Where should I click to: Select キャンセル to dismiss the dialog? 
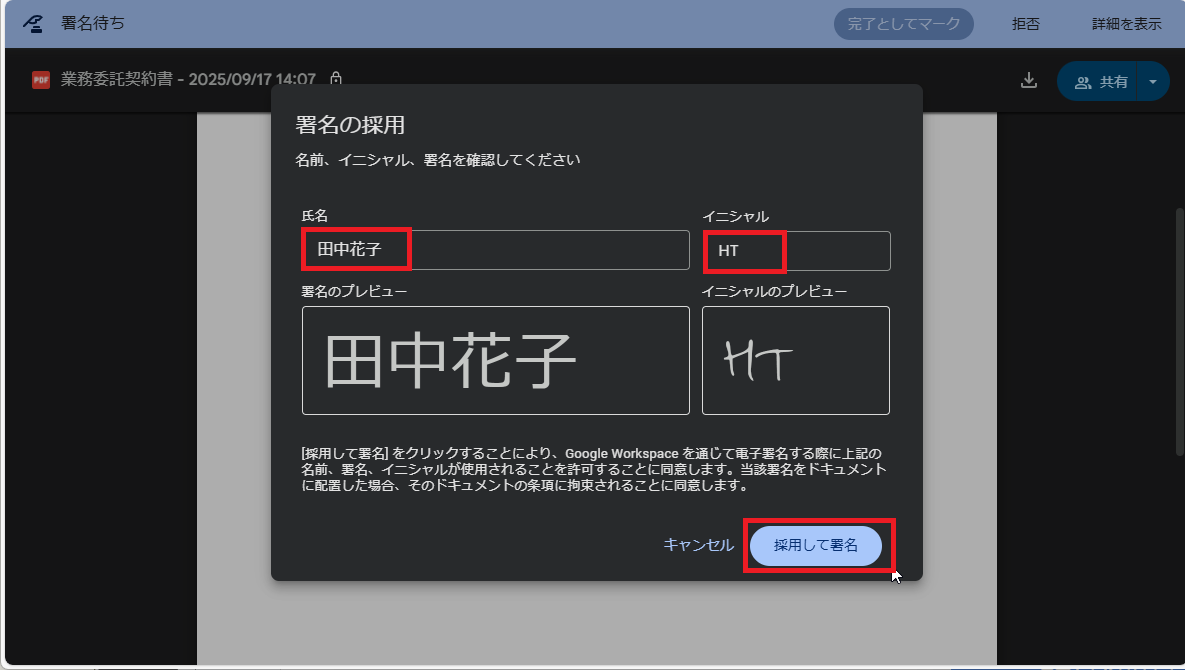[698, 545]
